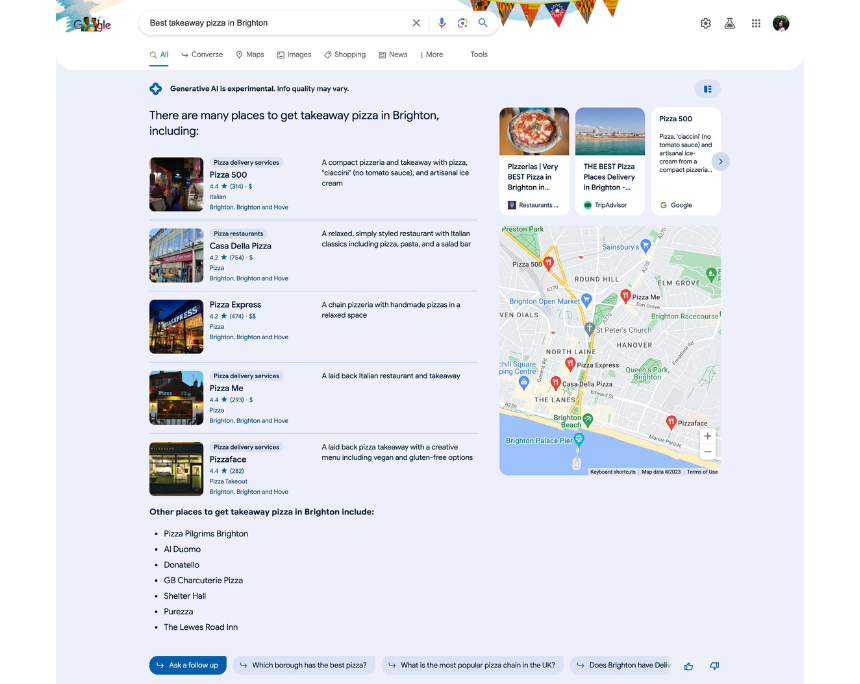This screenshot has height=684, width=860.
Task: Open the TripAdvisor pizza delivery card
Action: [x=610, y=161]
